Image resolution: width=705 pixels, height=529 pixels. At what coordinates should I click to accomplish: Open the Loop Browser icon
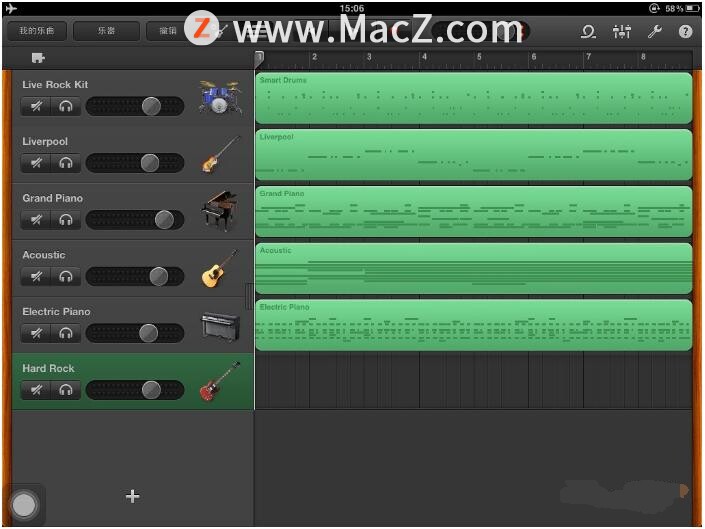[588, 31]
